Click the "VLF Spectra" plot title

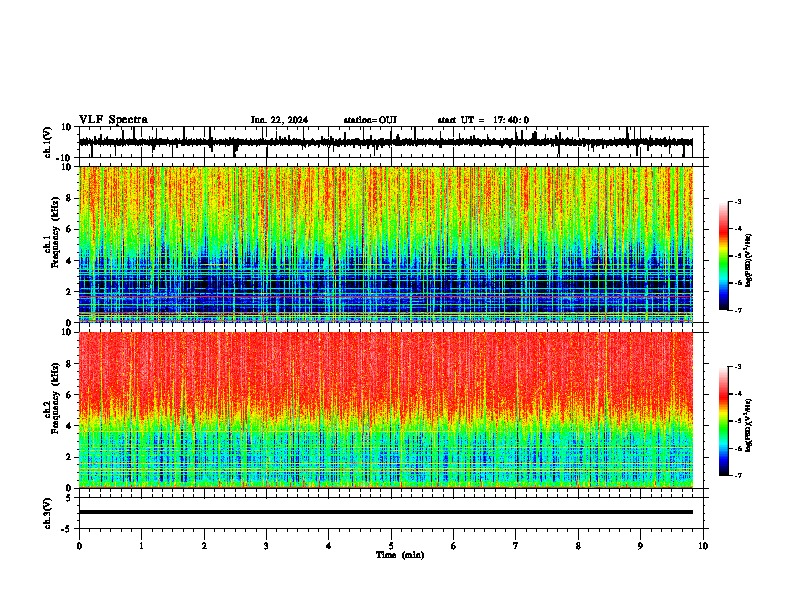coord(113,120)
